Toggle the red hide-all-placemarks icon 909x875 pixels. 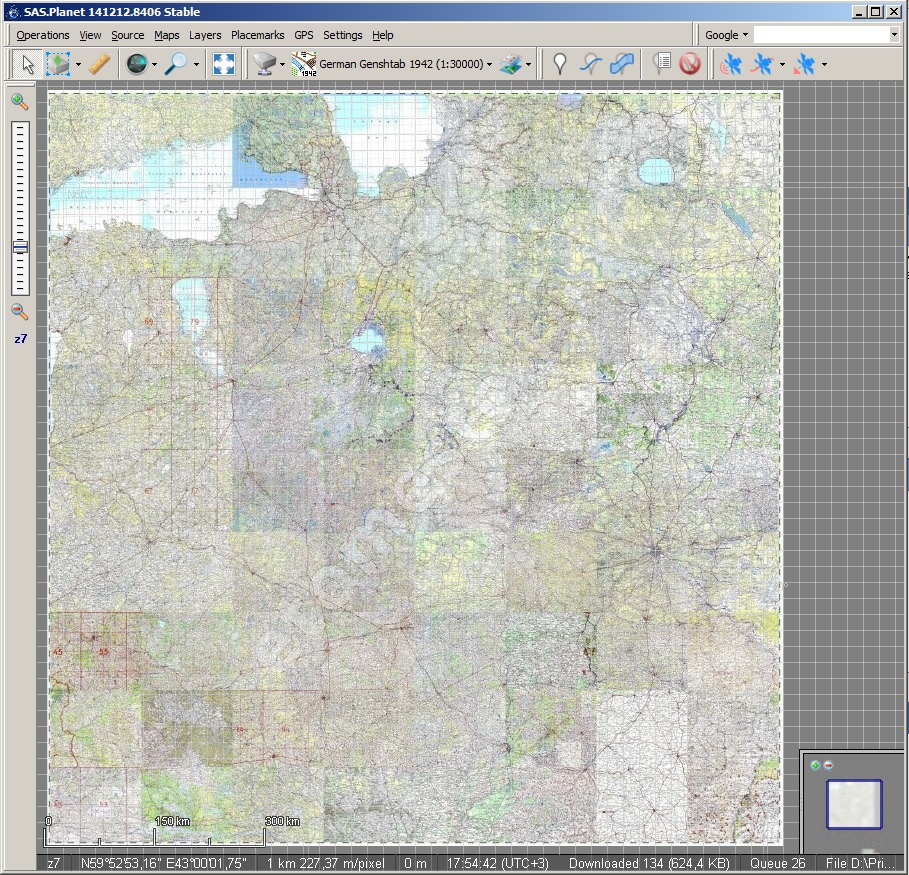click(x=690, y=64)
